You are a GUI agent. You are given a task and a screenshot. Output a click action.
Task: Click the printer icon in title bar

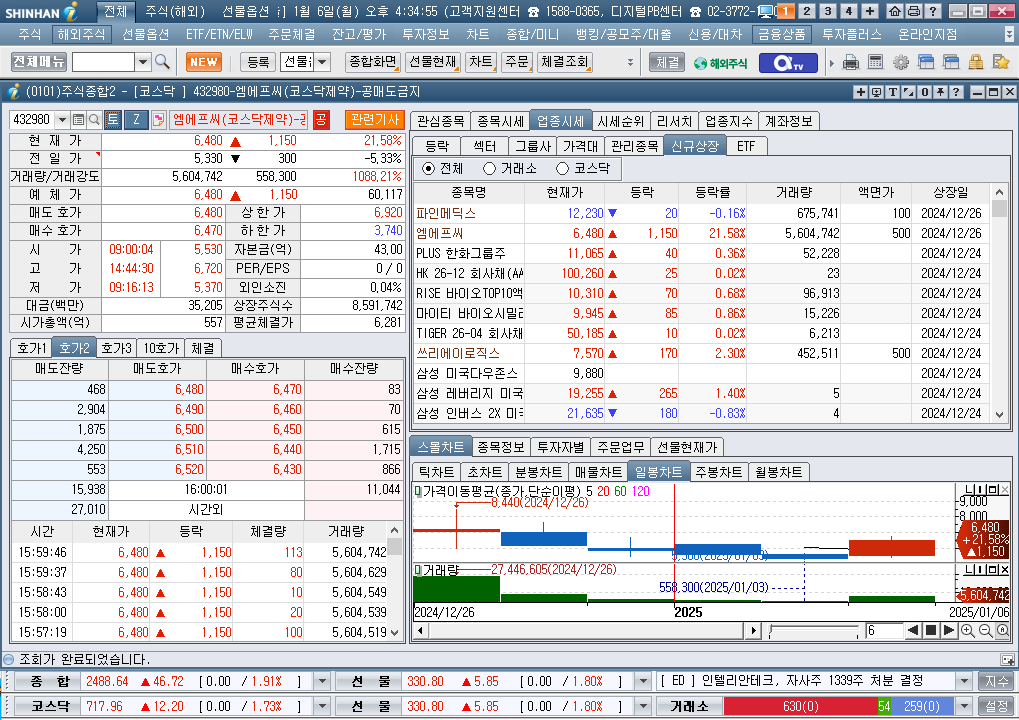[x=913, y=11]
